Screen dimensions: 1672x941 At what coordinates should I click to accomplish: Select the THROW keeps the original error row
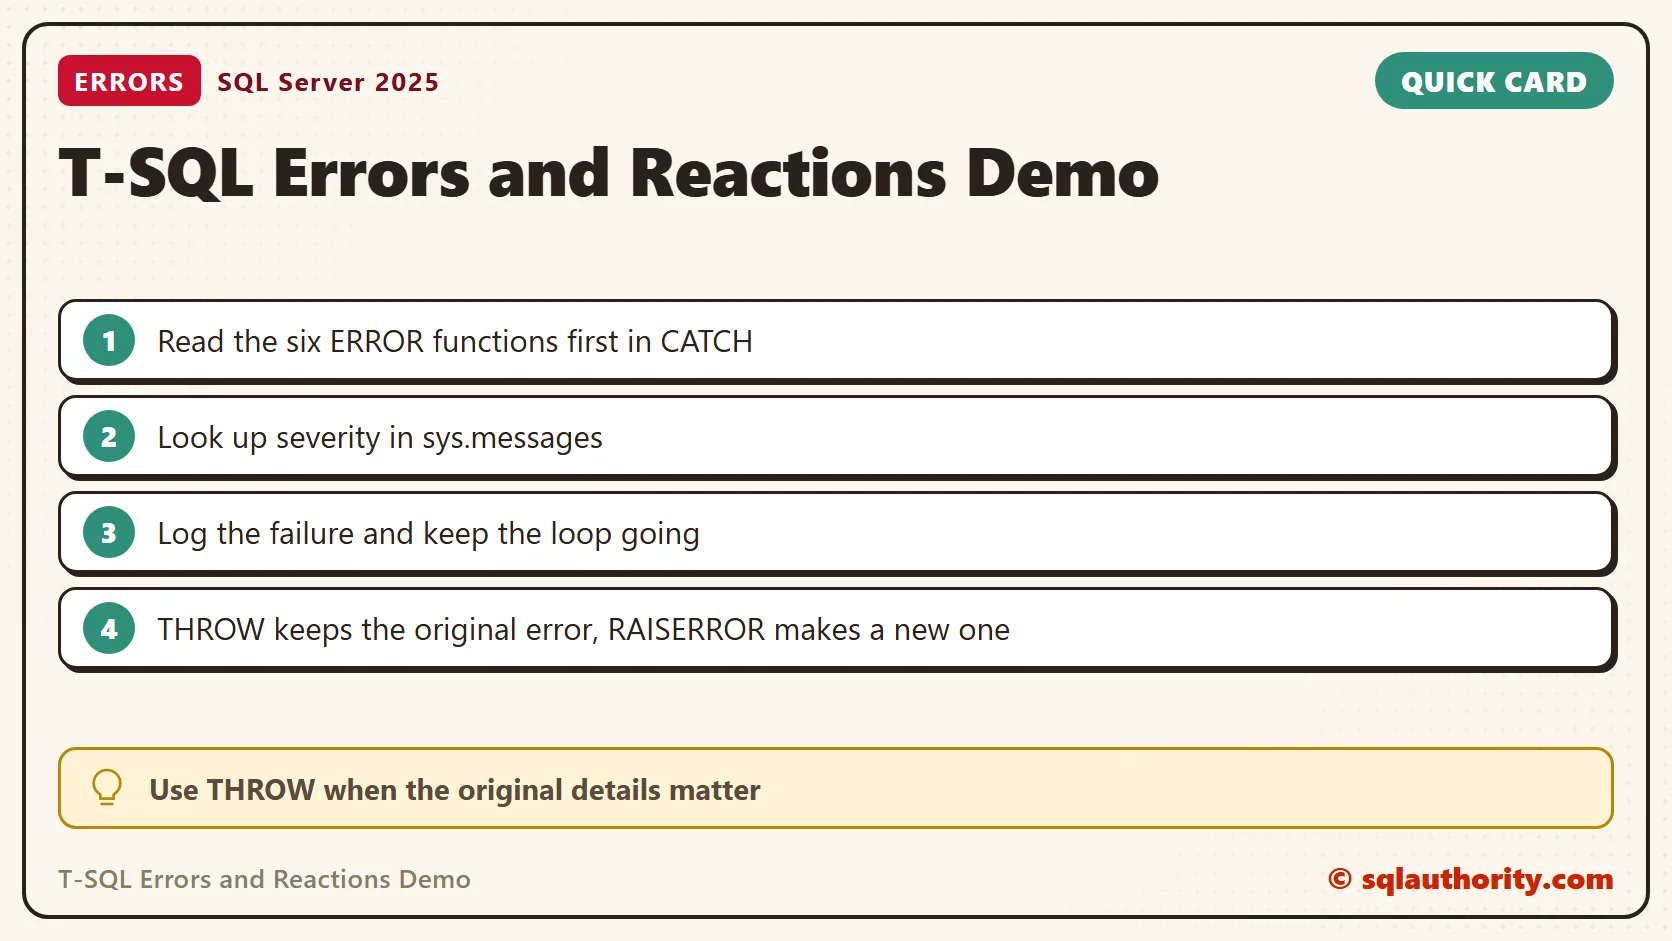point(837,629)
